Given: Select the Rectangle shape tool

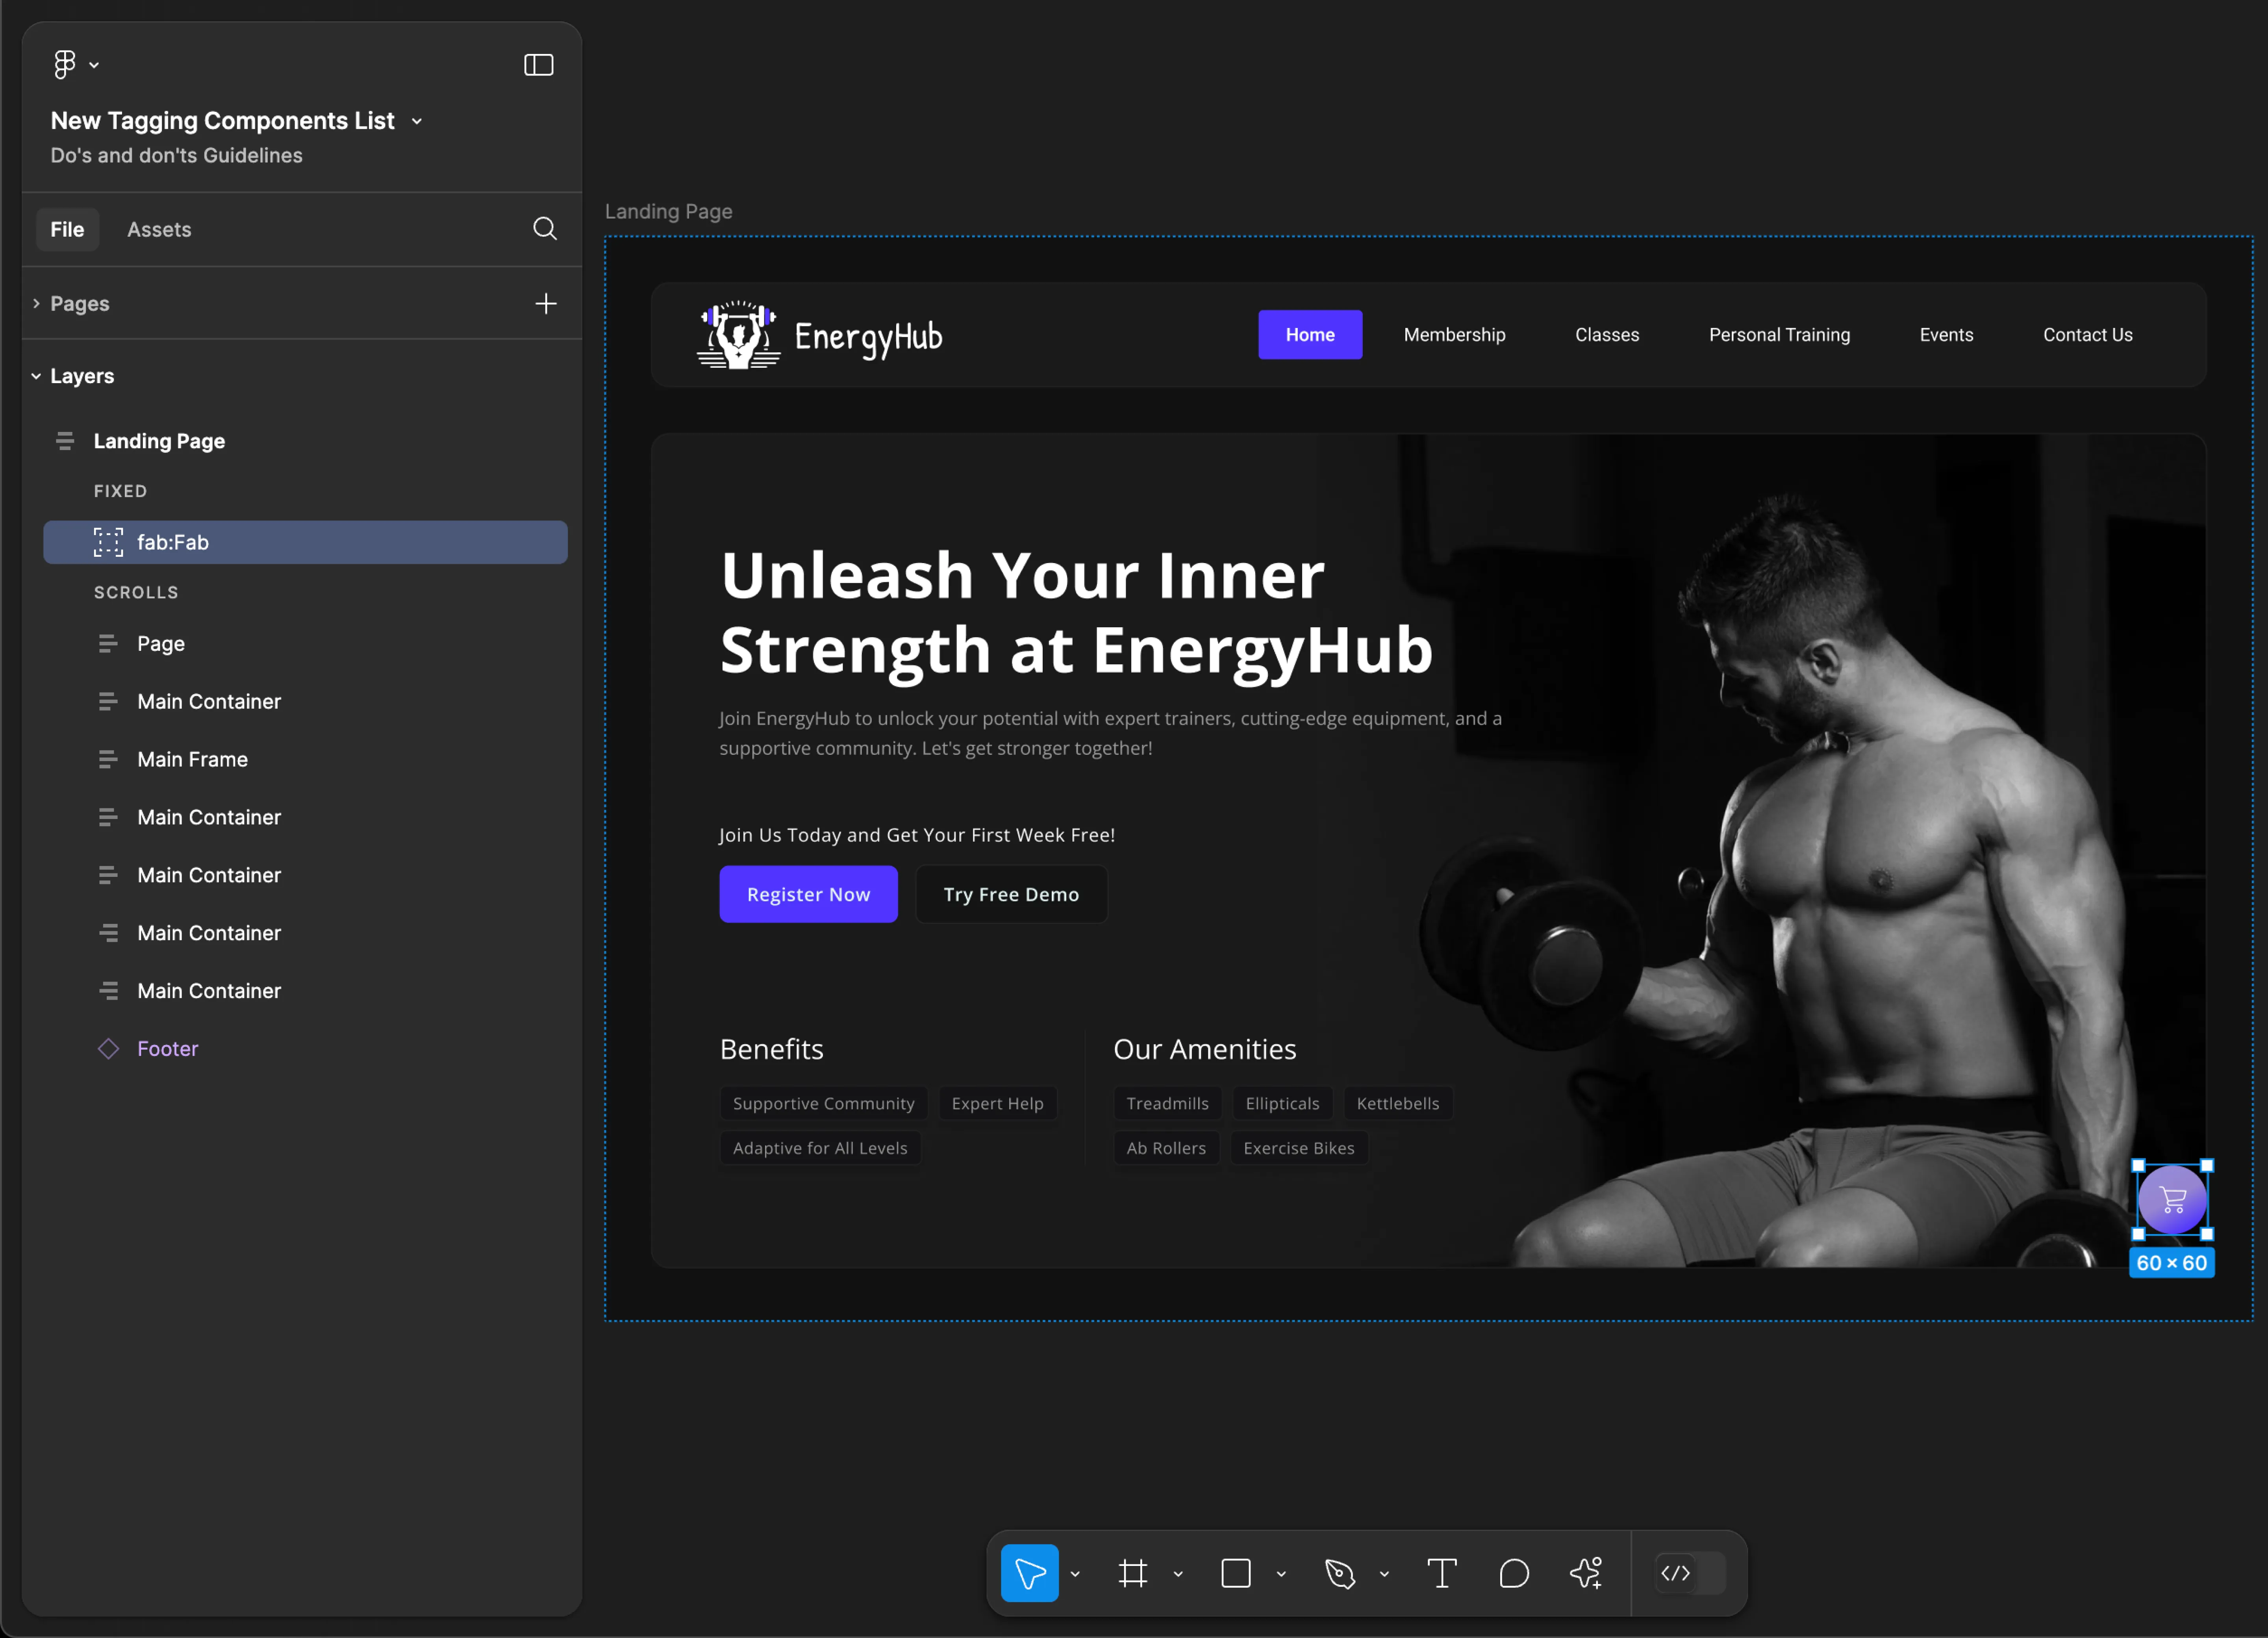Looking at the screenshot, I should tap(1236, 1574).
